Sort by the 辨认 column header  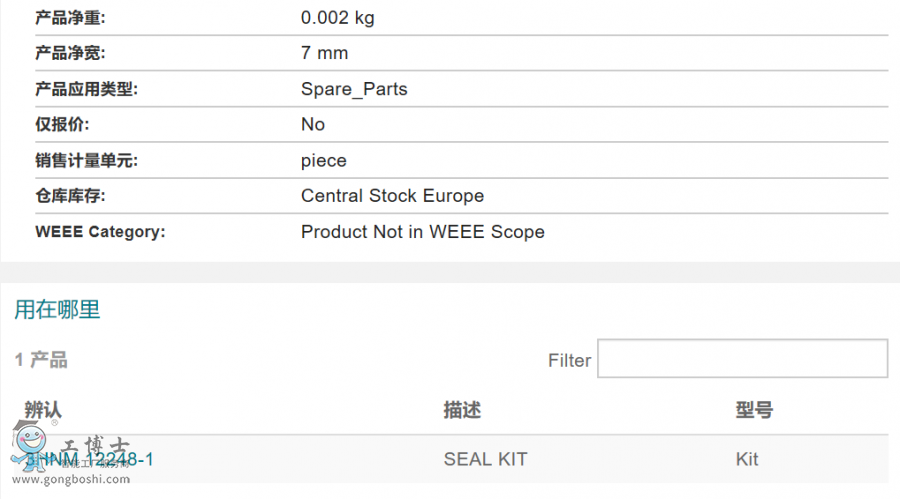[43, 410]
